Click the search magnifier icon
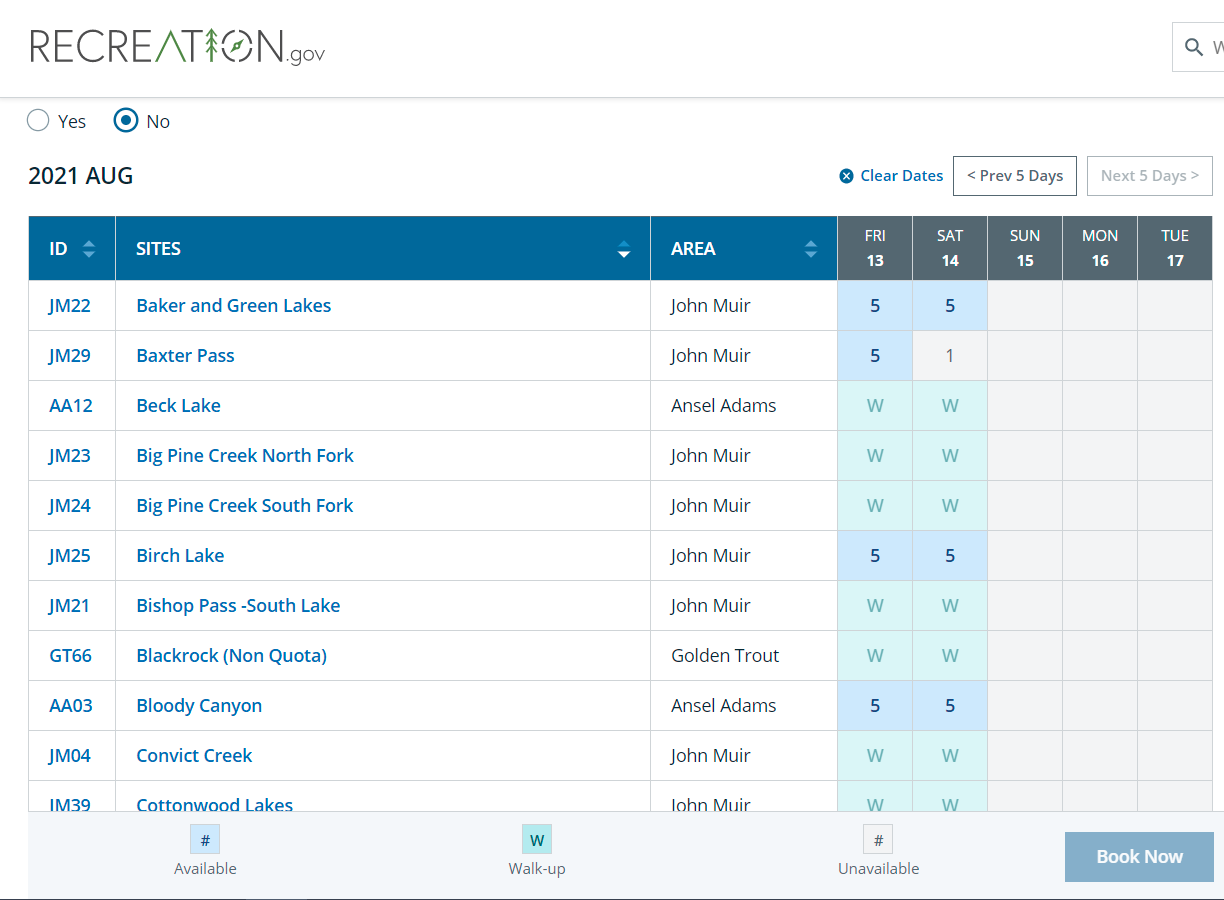 (x=1193, y=47)
